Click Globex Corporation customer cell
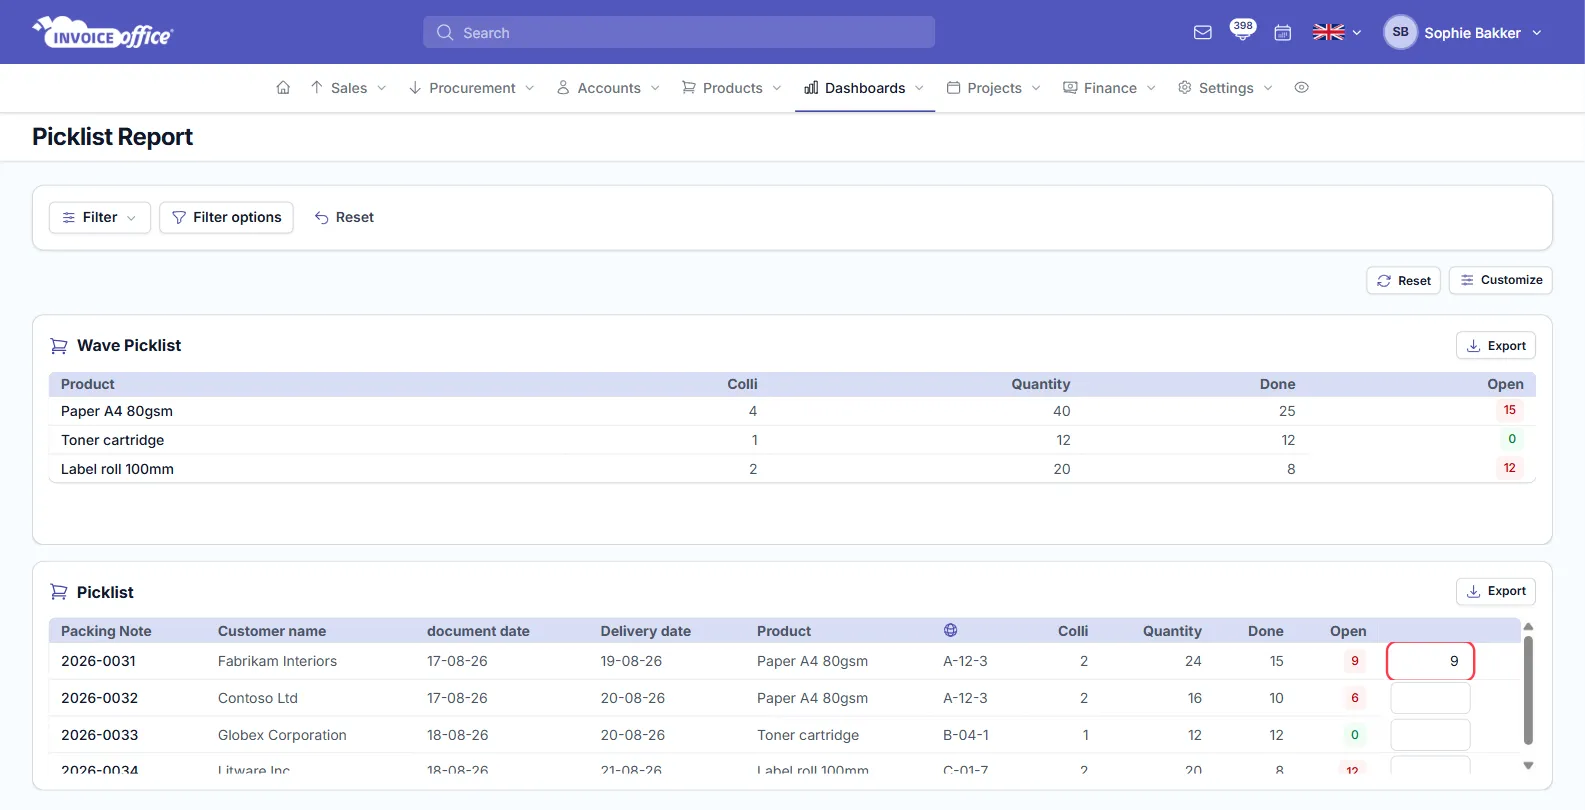This screenshot has height=810, width=1585. pyautogui.click(x=282, y=735)
